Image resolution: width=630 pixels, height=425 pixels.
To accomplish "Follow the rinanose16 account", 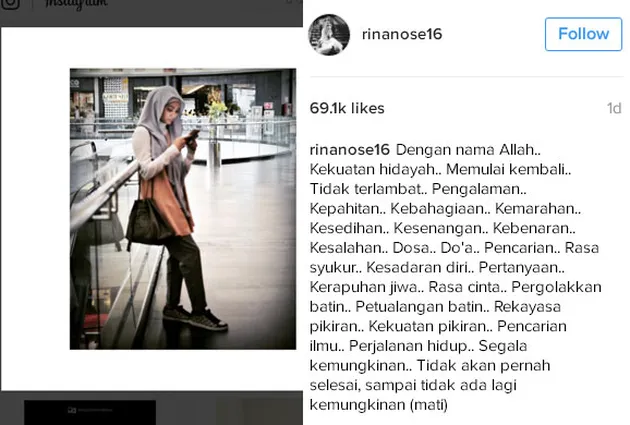I will tap(583, 34).
